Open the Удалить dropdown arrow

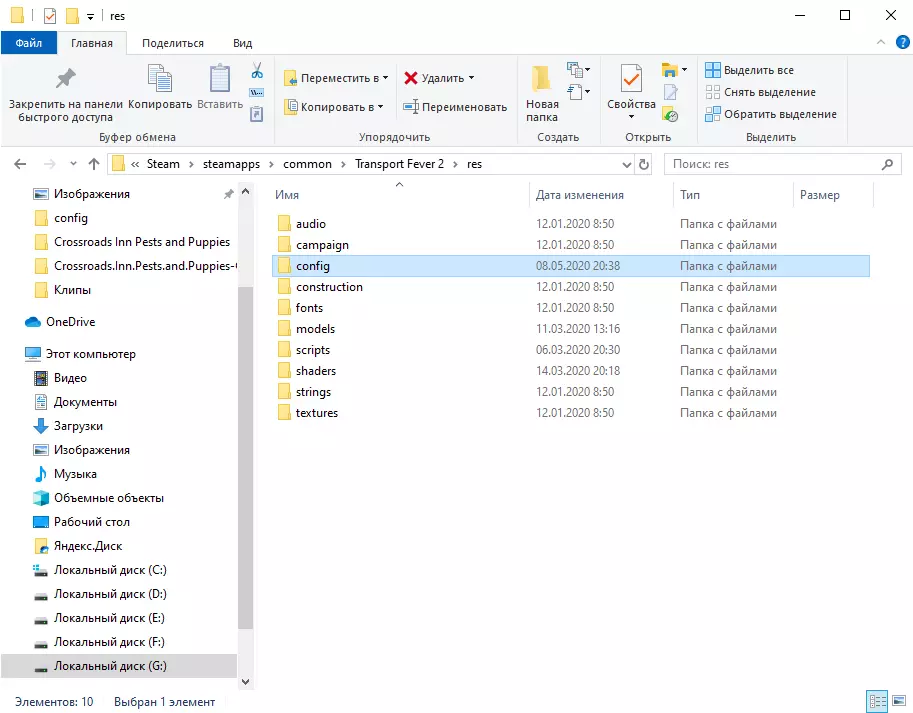(471, 77)
